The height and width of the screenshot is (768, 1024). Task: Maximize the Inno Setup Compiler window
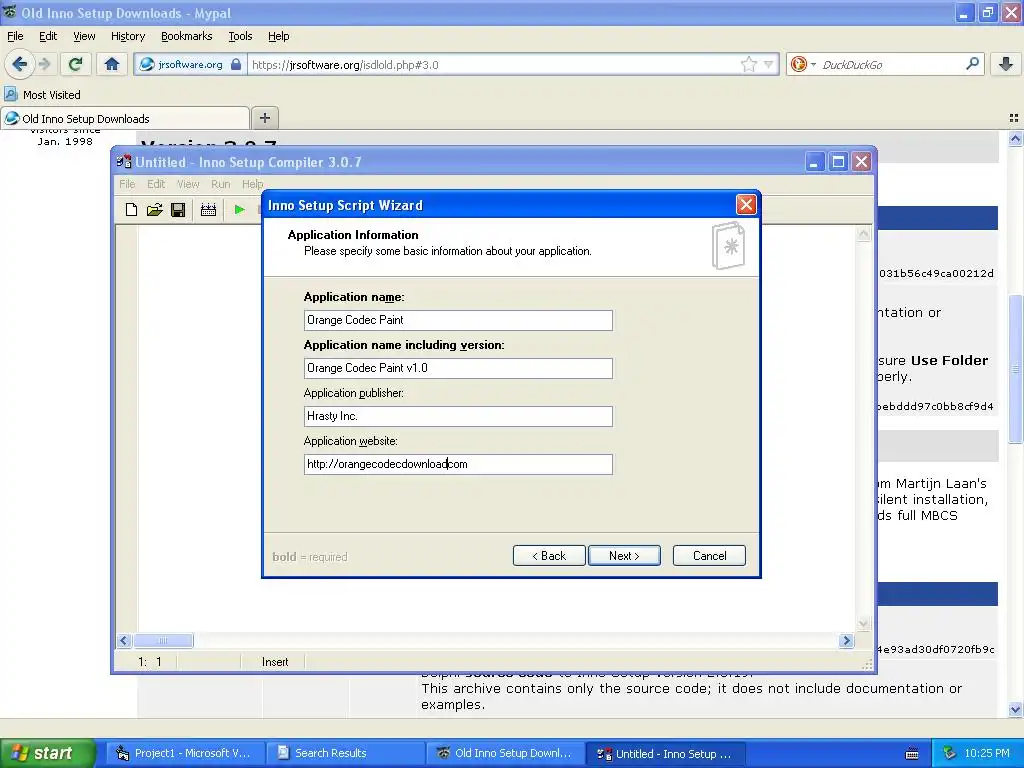point(838,161)
